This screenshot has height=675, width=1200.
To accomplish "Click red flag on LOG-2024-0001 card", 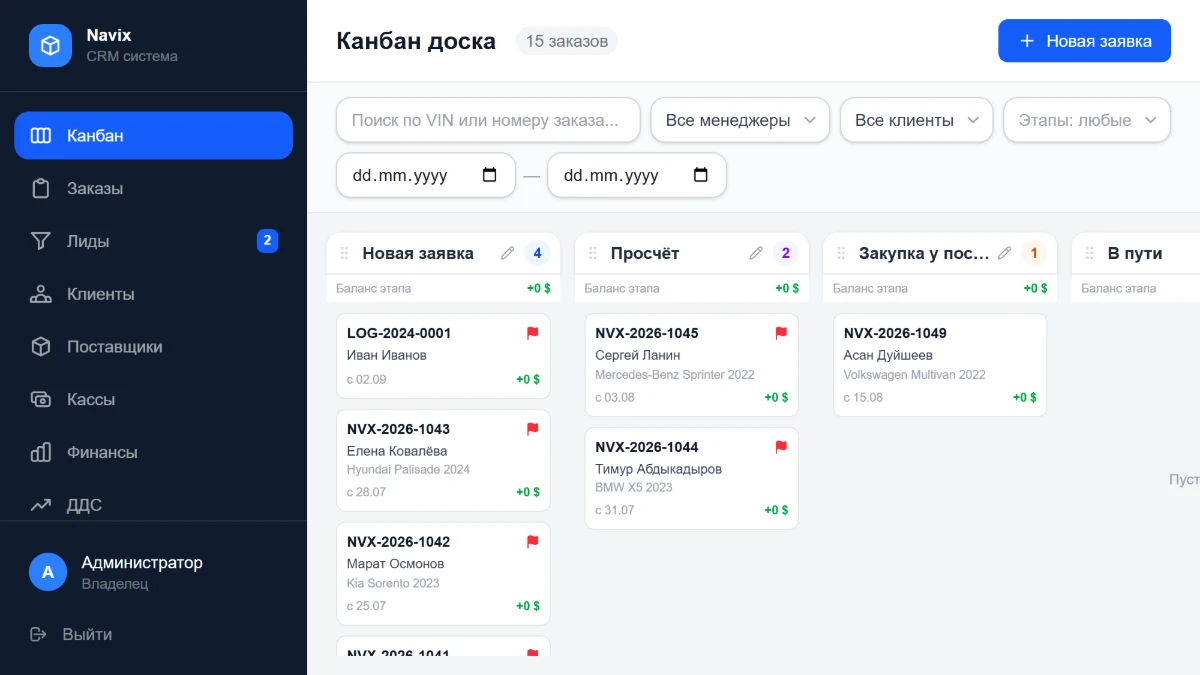I will point(533,333).
